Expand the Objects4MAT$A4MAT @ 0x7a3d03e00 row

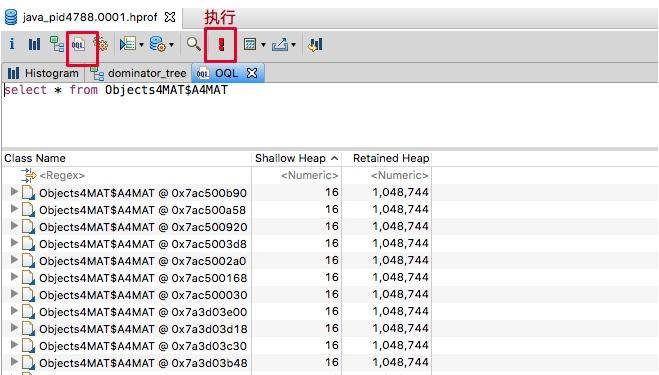(14, 311)
